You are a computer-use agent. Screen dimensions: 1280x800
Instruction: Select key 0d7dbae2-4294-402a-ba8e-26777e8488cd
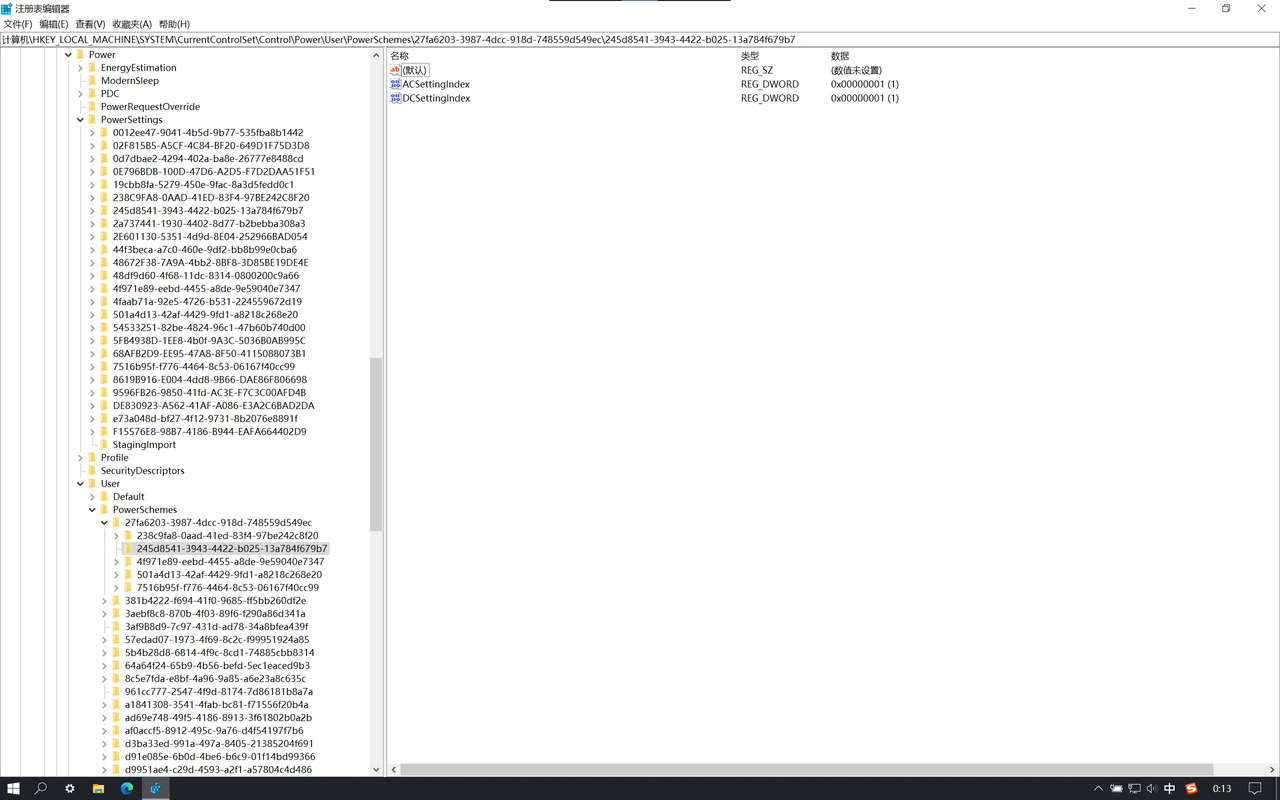tap(208, 159)
